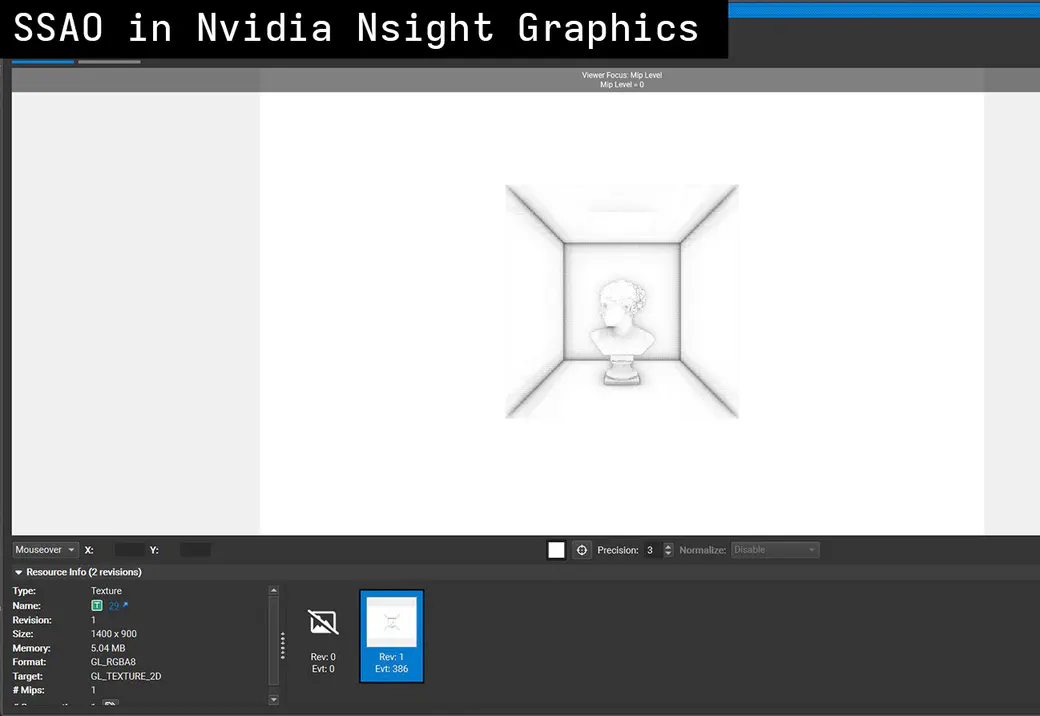
Task: Click the Size: label
Action: click(x=23, y=634)
